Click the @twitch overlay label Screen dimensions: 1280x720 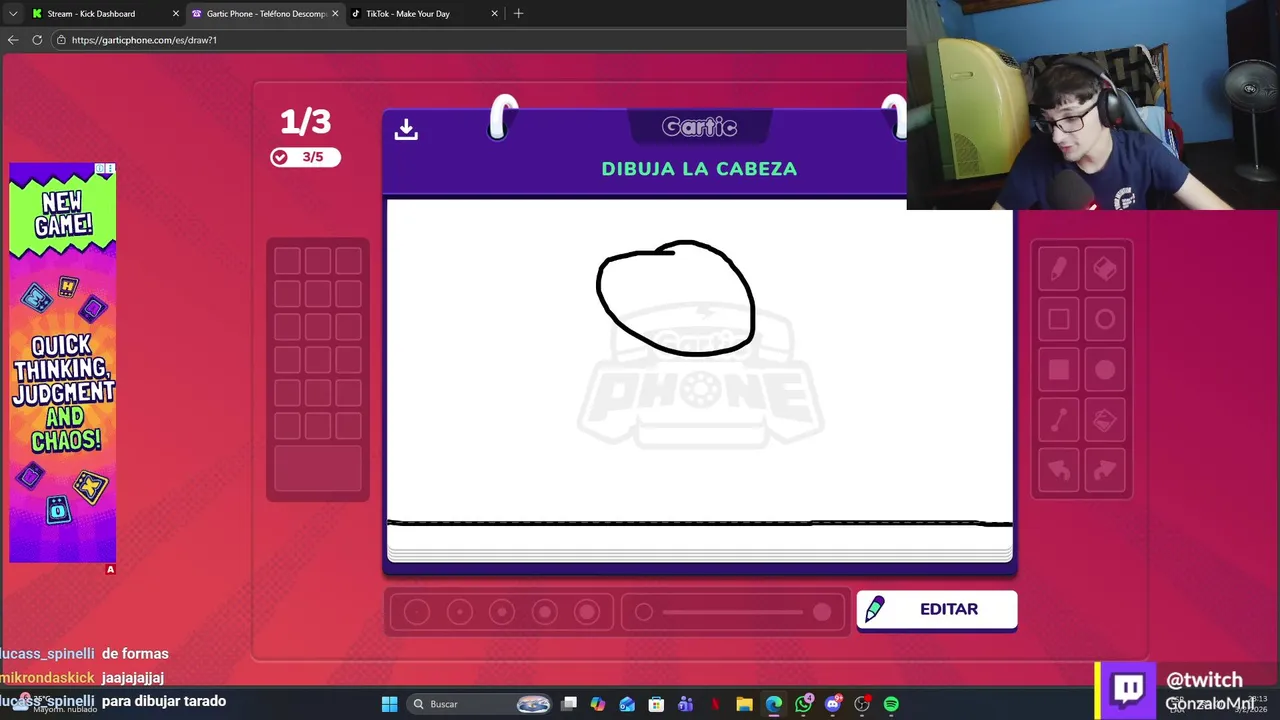[x=1204, y=680]
